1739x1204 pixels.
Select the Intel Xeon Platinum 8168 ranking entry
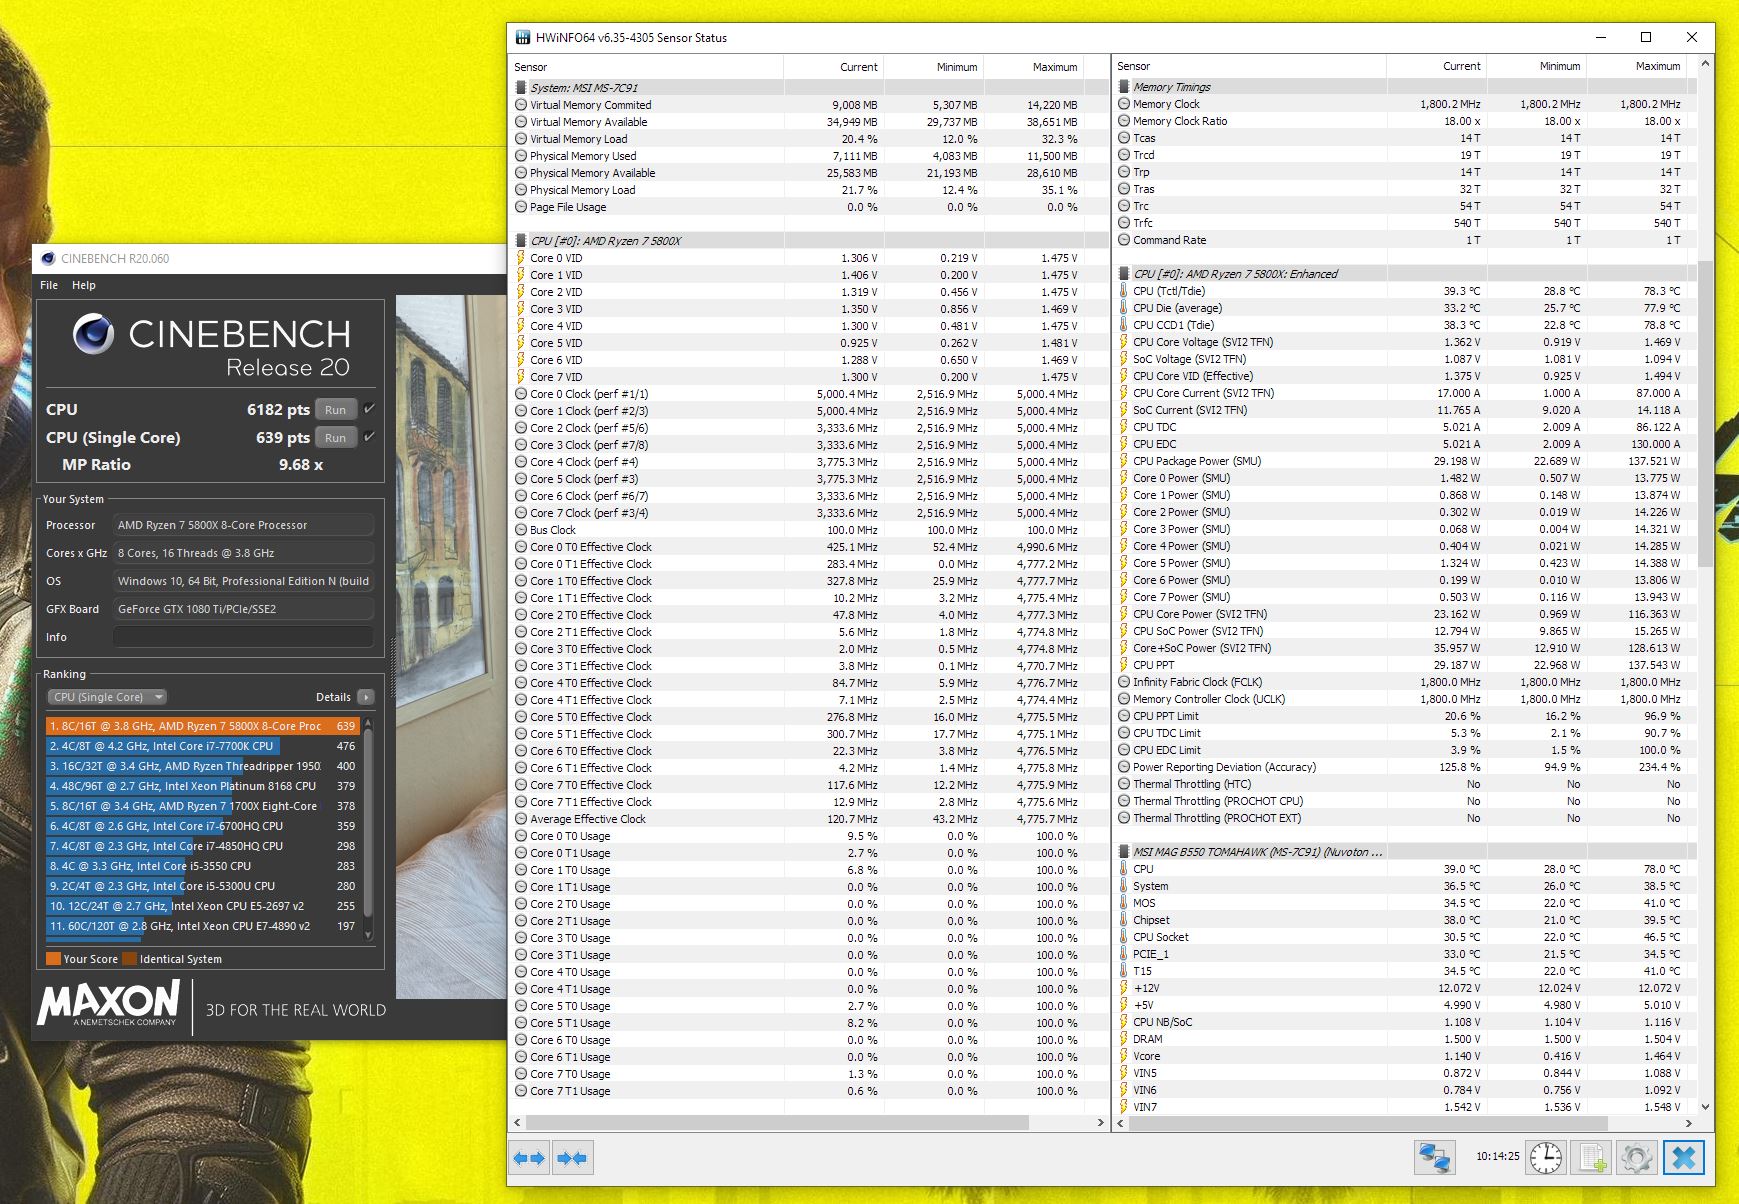[x=202, y=786]
